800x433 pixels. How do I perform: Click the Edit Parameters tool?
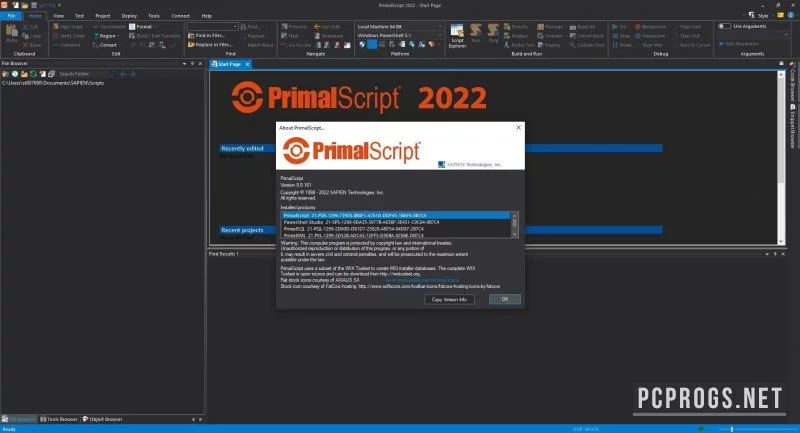pos(738,44)
